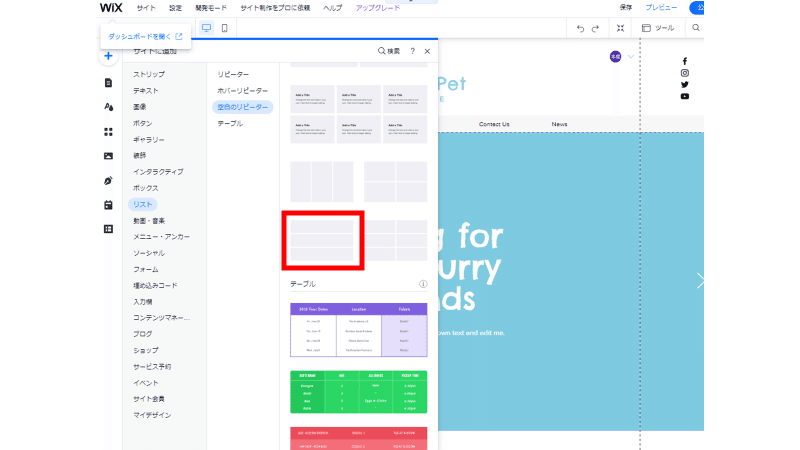800x450 pixels.
Task: Click the blue plus Add button
Action: click(108, 56)
